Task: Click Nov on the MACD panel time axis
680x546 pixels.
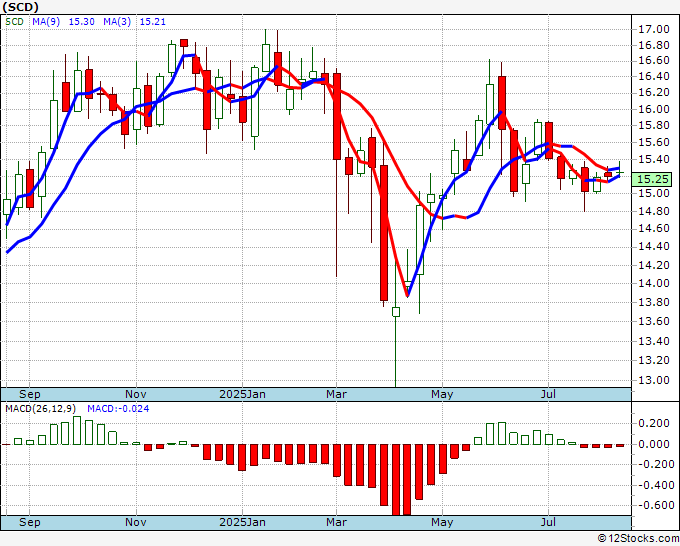Action: pyautogui.click(x=136, y=522)
